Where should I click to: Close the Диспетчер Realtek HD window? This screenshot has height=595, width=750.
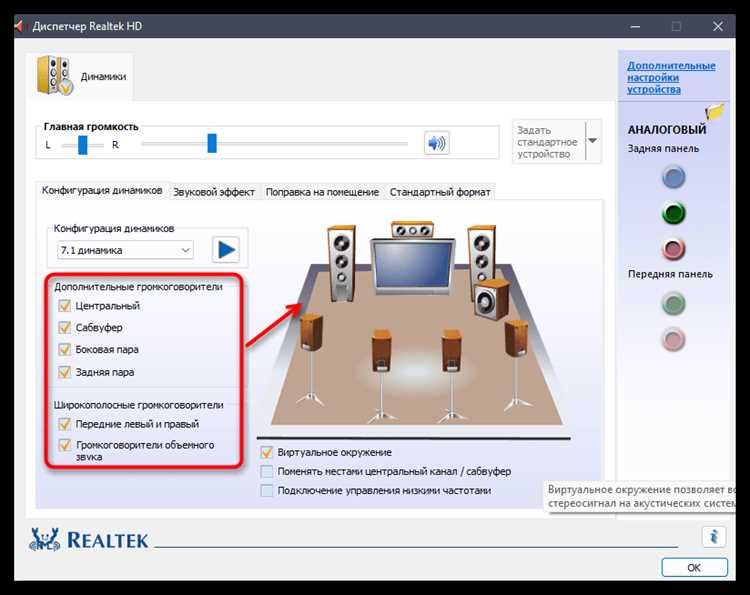(x=717, y=26)
